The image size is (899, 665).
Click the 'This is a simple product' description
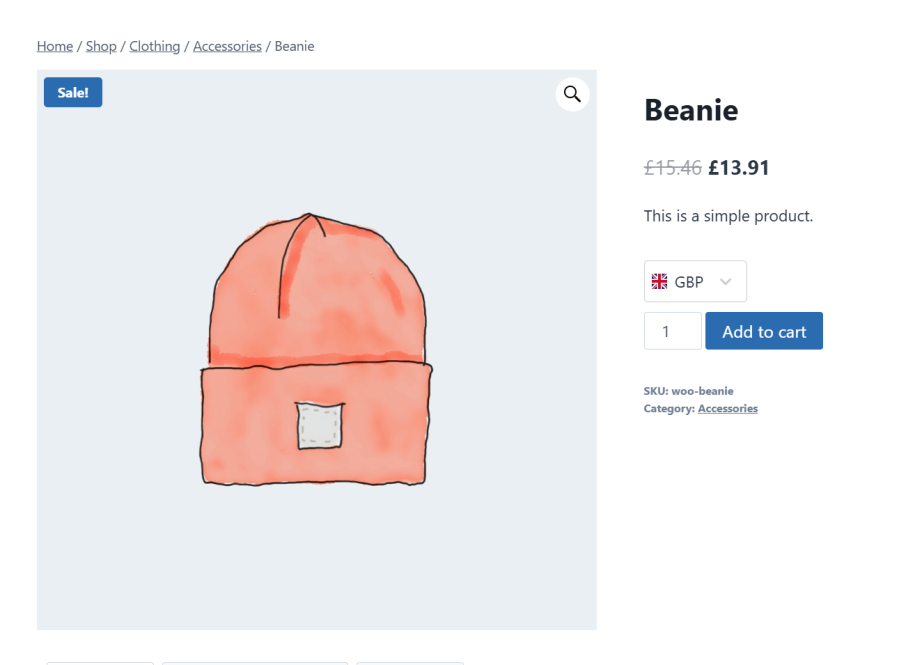pos(728,216)
